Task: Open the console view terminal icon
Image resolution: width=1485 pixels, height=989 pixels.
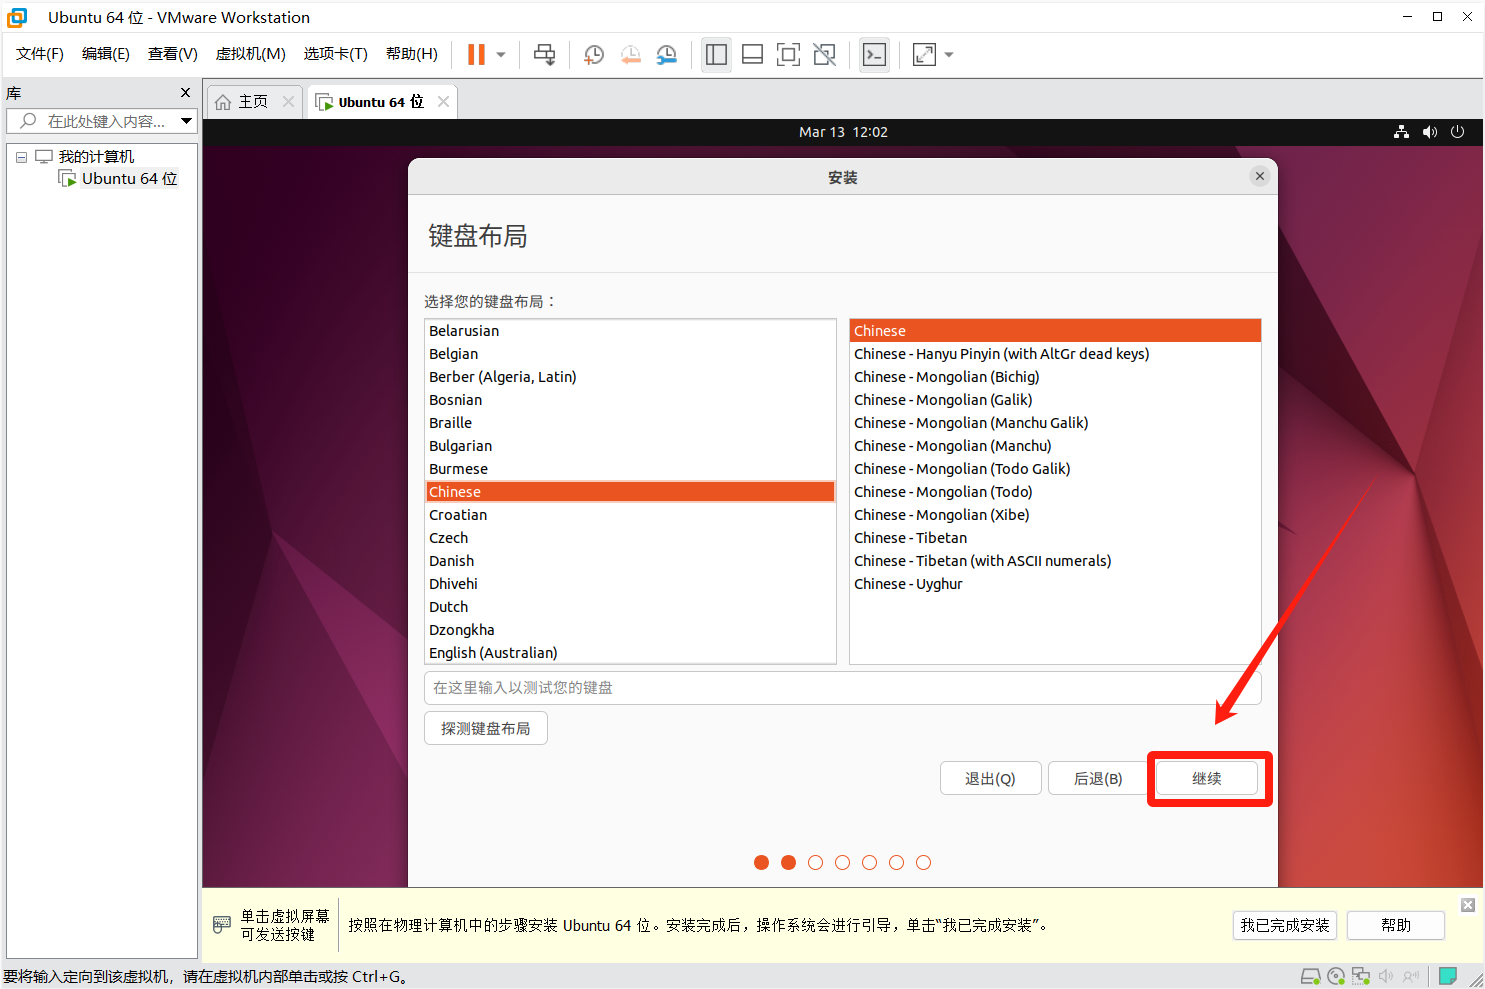Action: click(x=874, y=55)
